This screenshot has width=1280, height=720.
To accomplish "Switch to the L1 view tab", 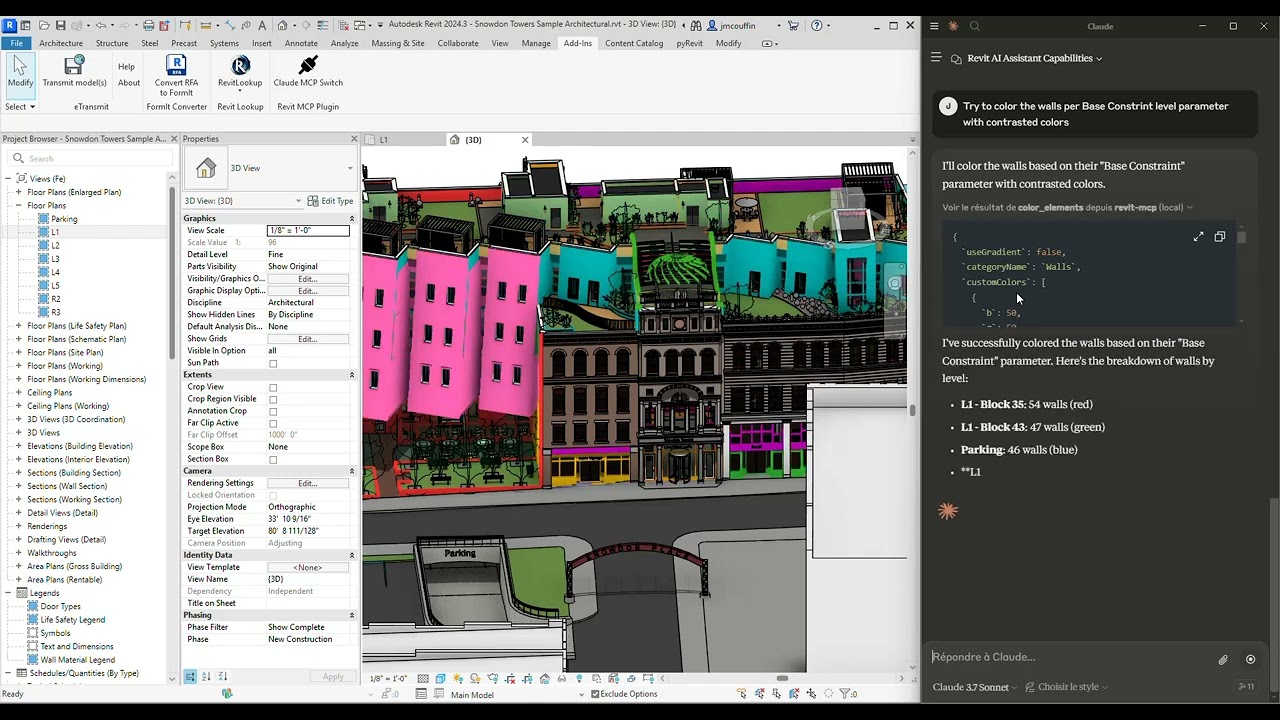I will pos(384,140).
